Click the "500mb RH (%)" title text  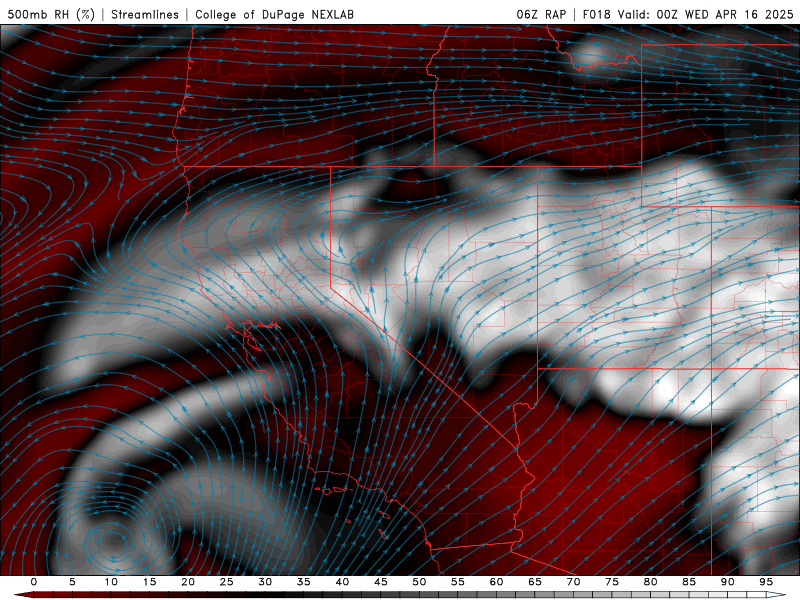pos(51,14)
